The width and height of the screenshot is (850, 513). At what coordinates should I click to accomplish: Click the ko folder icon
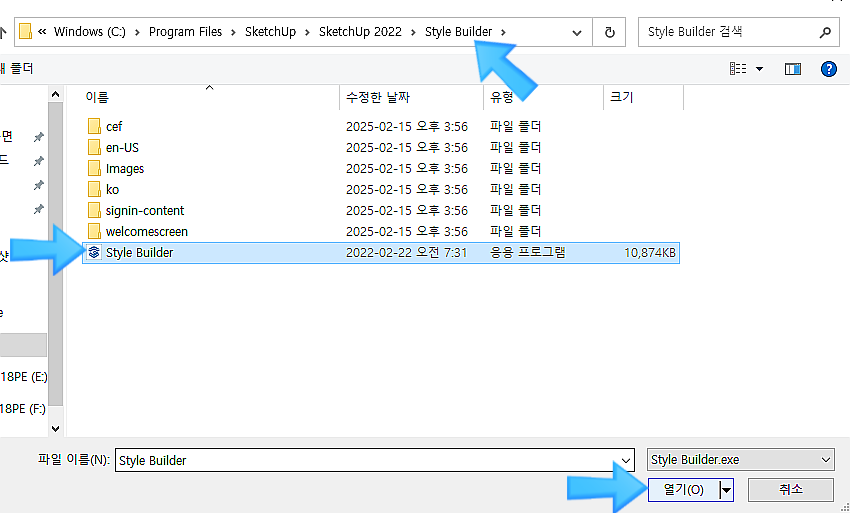94,189
